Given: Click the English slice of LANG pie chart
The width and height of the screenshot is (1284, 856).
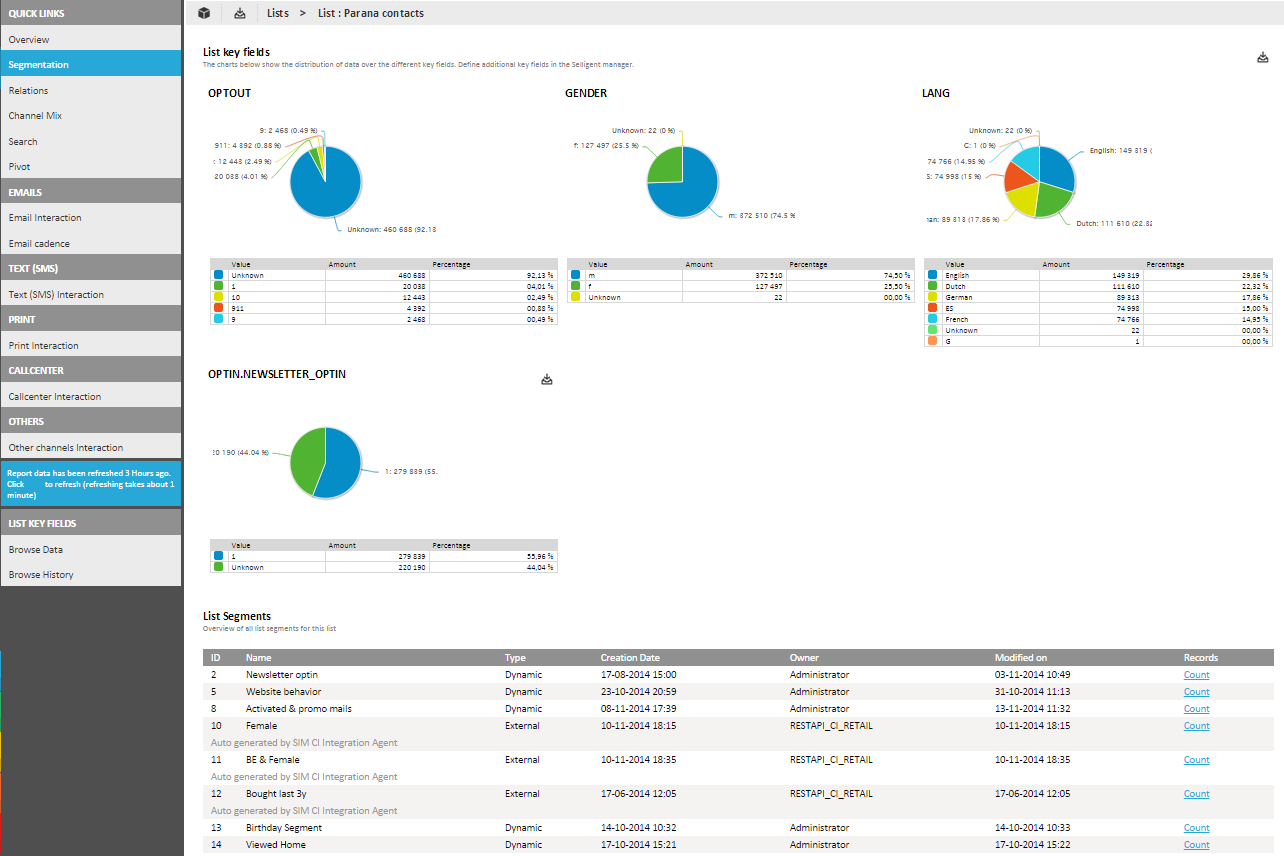Looking at the screenshot, I should [x=1058, y=167].
